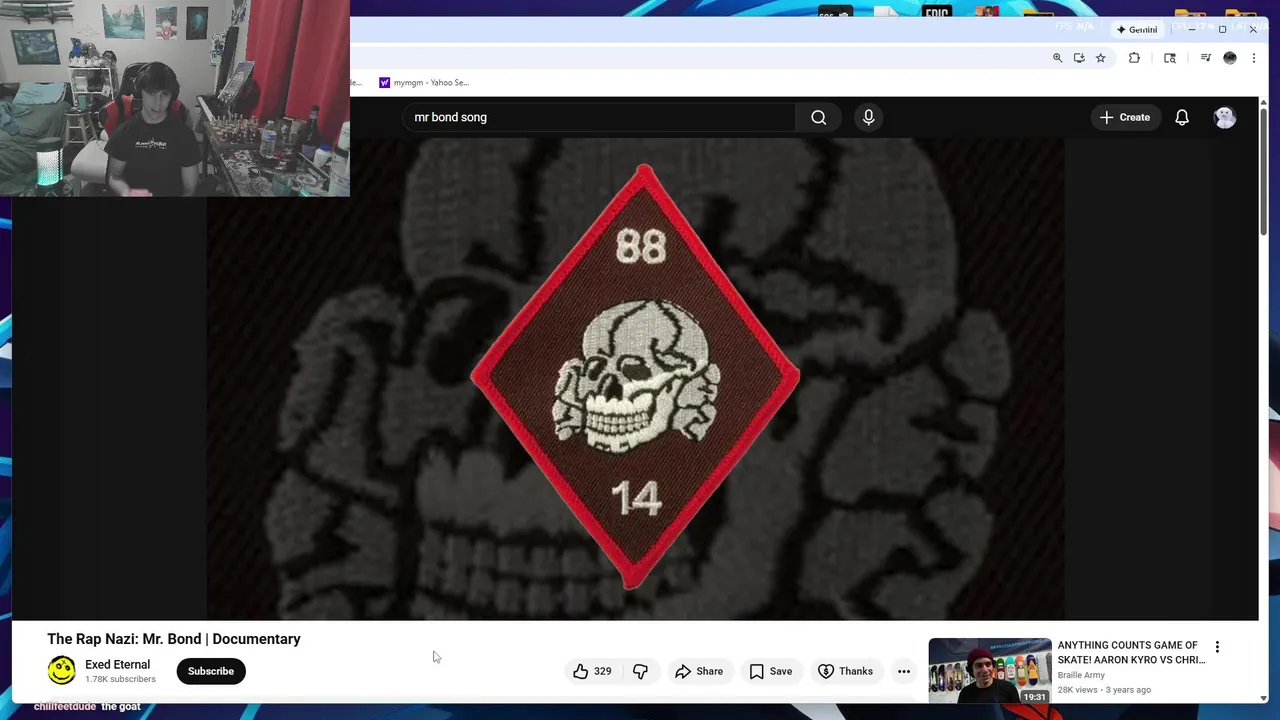
Task: Click the video title 'The Rap Nazi: Mr. Bond | Documentary'
Action: [x=174, y=639]
